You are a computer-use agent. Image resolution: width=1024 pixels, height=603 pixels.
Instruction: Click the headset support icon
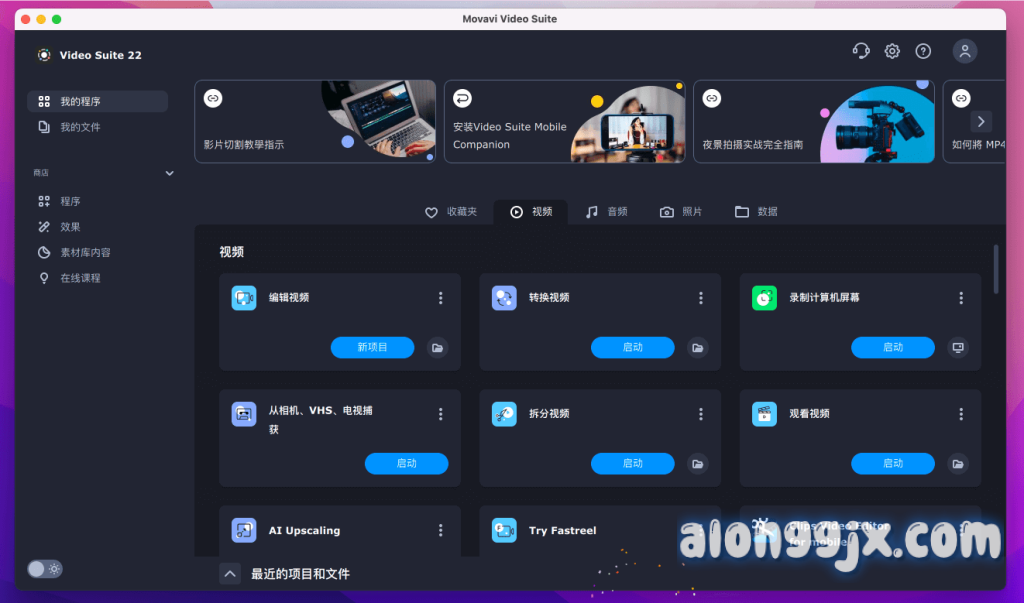(860, 52)
